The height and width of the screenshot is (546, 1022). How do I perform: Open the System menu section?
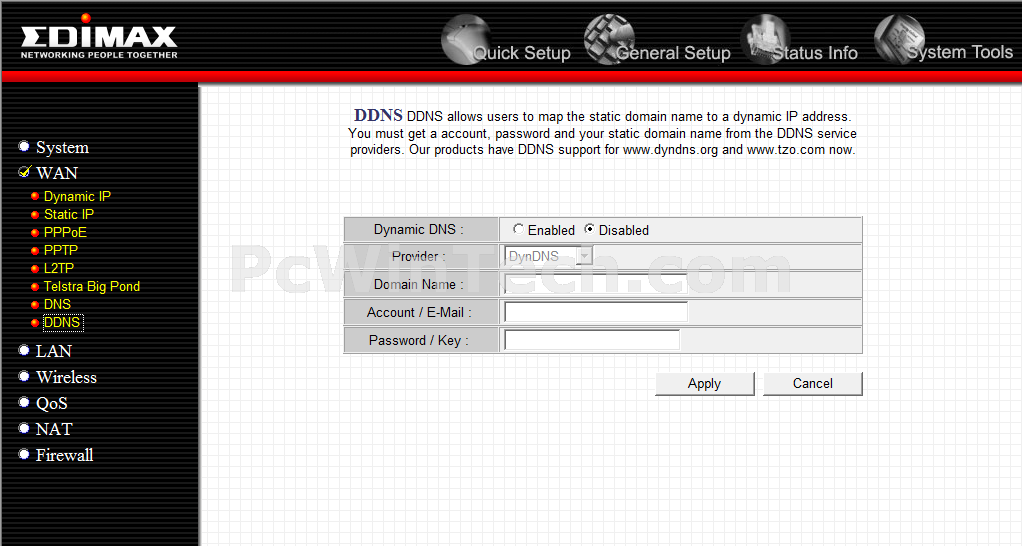pyautogui.click(x=62, y=148)
